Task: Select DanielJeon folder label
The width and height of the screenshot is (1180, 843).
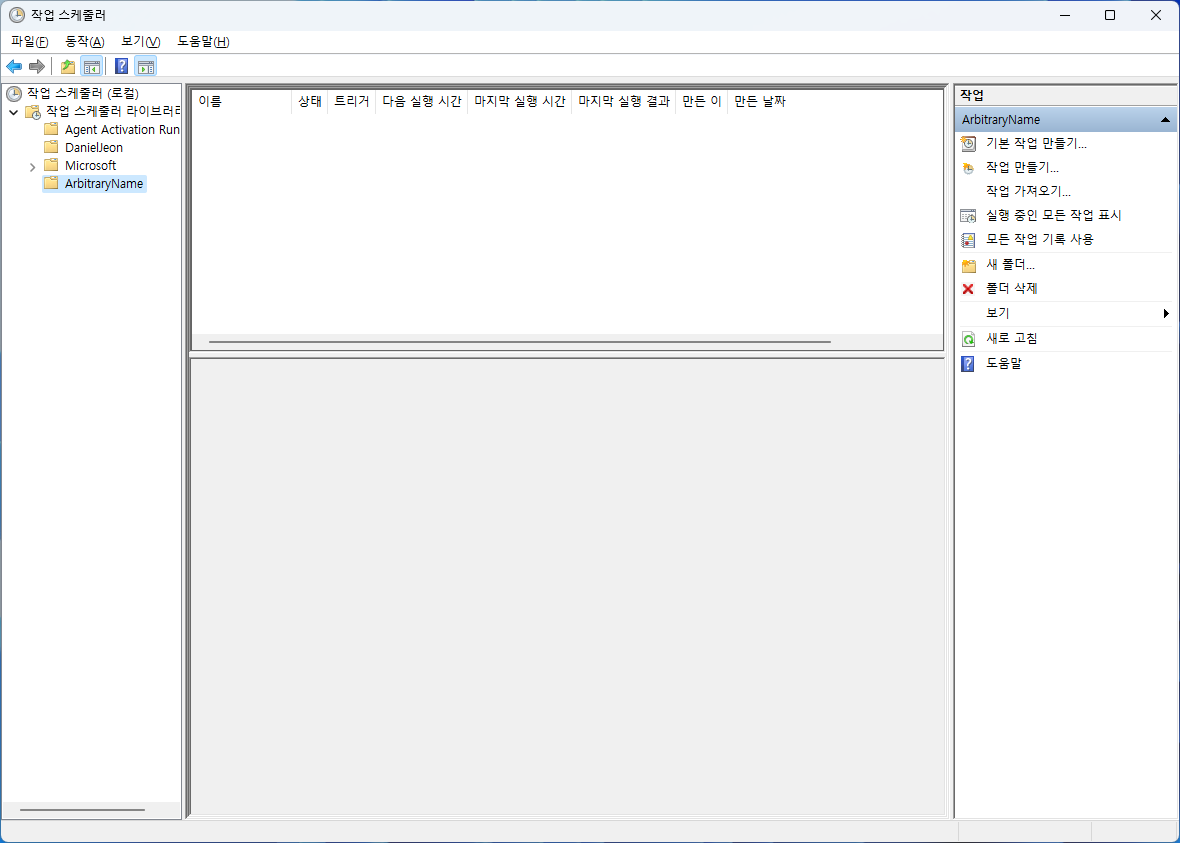Action: 94,148
